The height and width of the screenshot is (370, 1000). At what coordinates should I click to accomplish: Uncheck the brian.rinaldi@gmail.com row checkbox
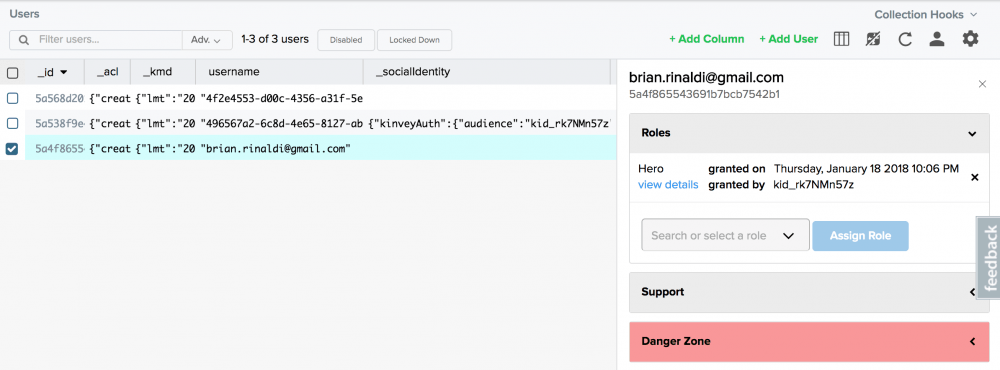(x=12, y=149)
